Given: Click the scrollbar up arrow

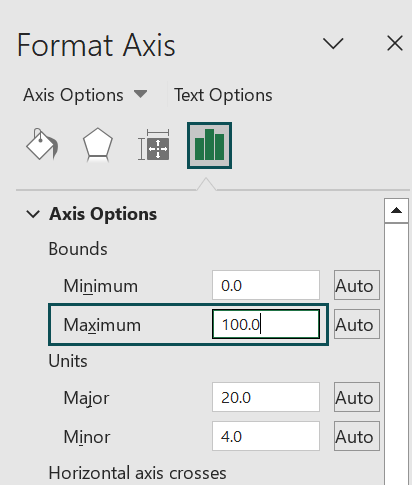Looking at the screenshot, I should pos(396,211).
